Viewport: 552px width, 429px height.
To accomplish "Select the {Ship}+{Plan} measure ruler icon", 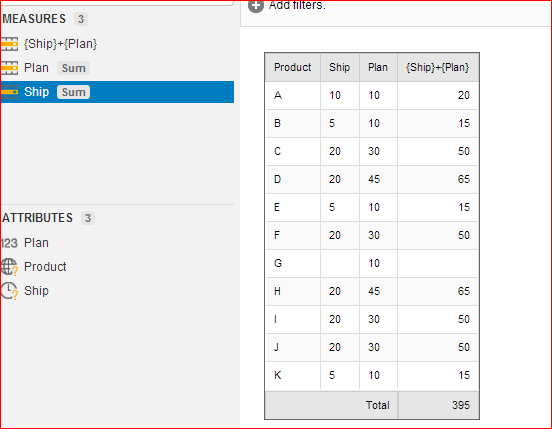I will pyautogui.click(x=9, y=44).
